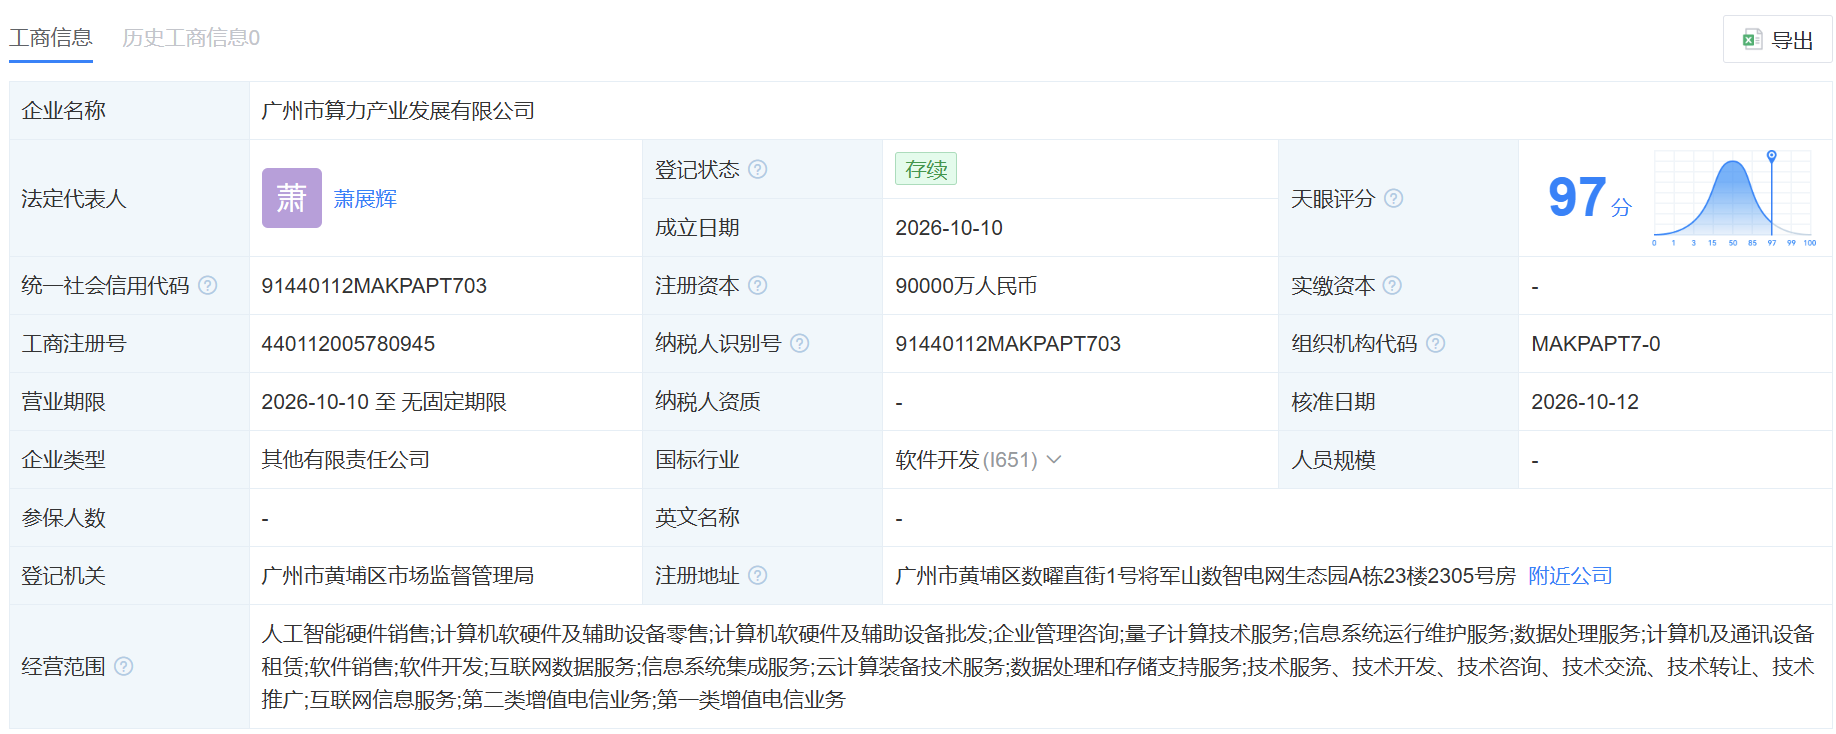This screenshot has width=1836, height=734.
Task: Click the Excel icon in export button
Action: 1752,40
